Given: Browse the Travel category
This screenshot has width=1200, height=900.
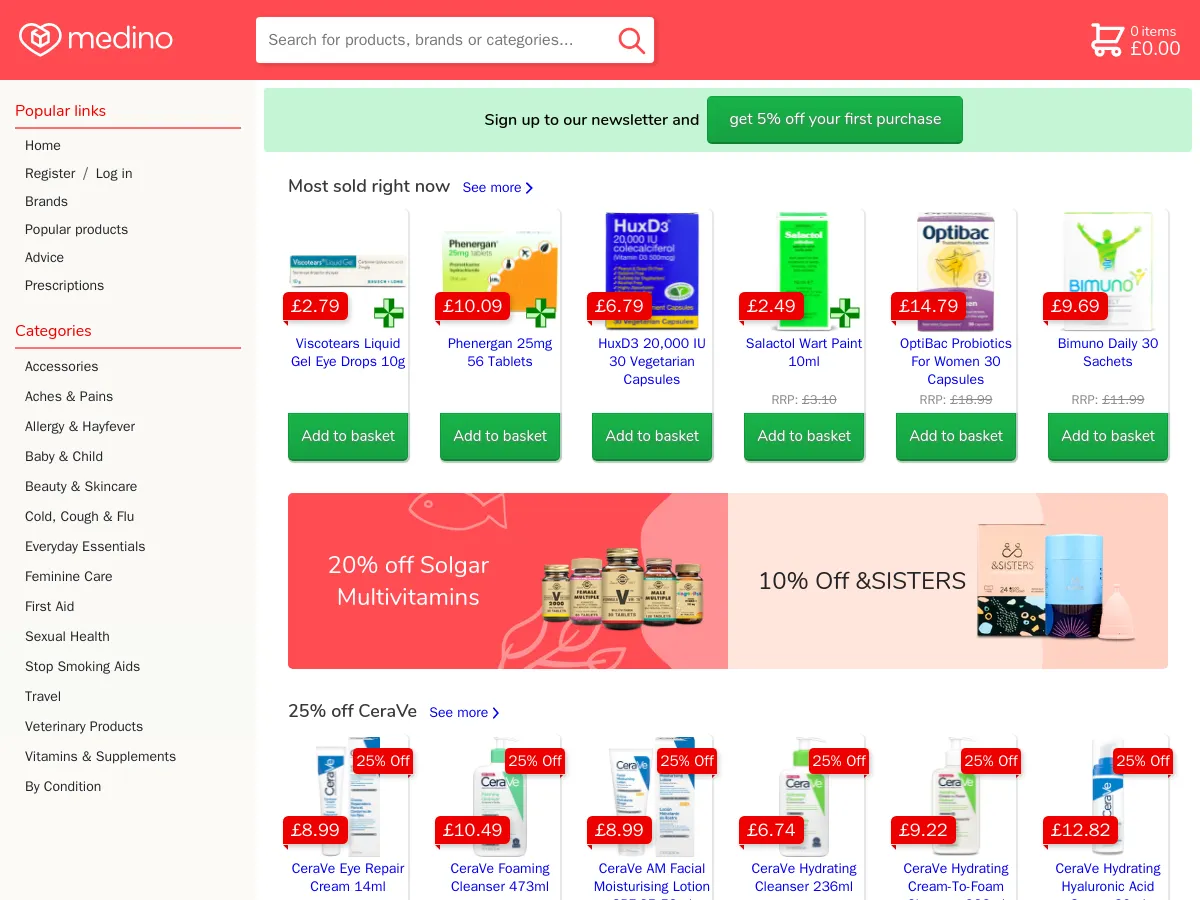Looking at the screenshot, I should point(43,696).
